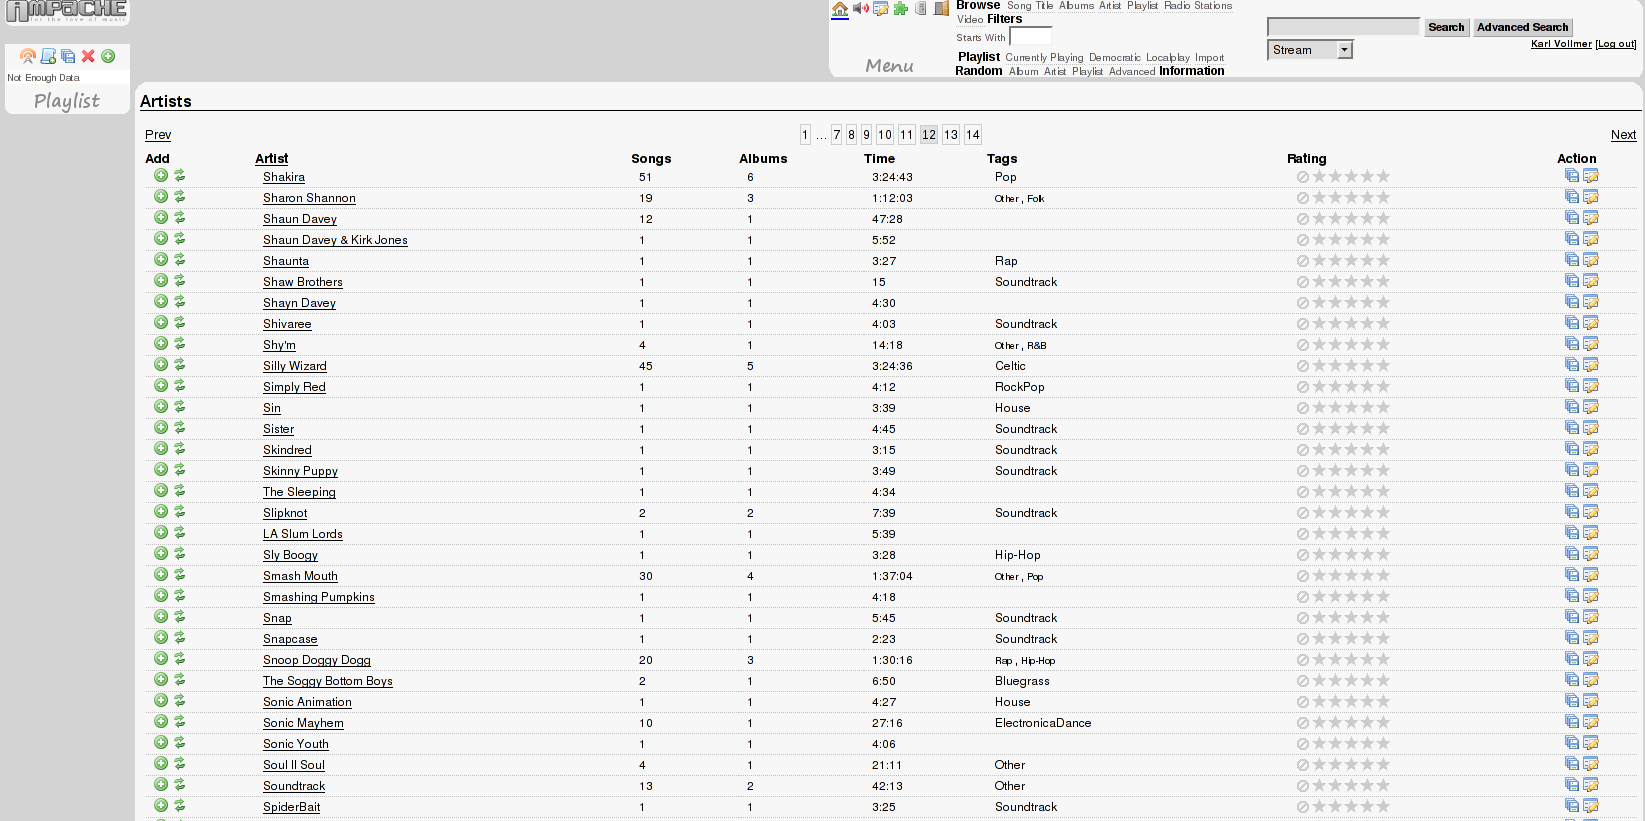Viewport: 1645px width, 821px height.
Task: Click the green puzzle piece modules icon
Action: tap(901, 9)
